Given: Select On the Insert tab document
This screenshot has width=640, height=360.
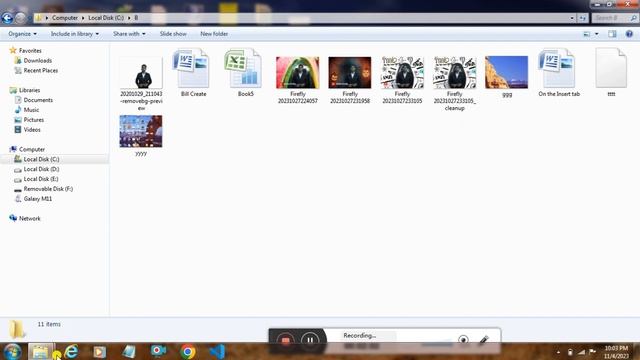Looking at the screenshot, I should [x=559, y=73].
